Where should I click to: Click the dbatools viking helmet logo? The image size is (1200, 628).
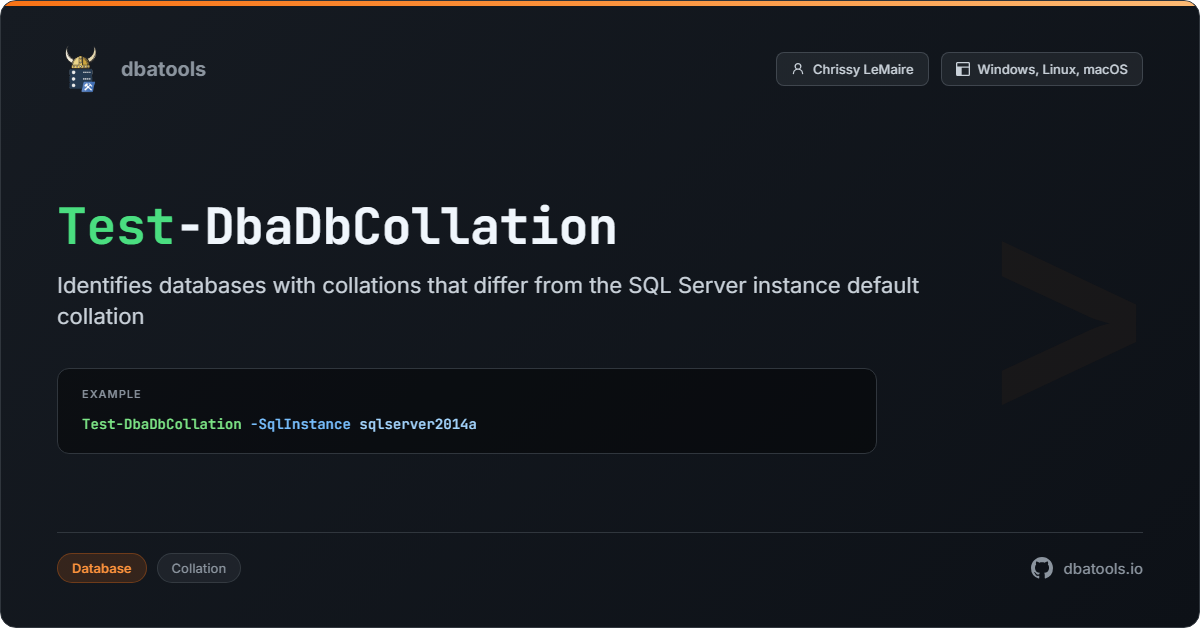coord(81,69)
